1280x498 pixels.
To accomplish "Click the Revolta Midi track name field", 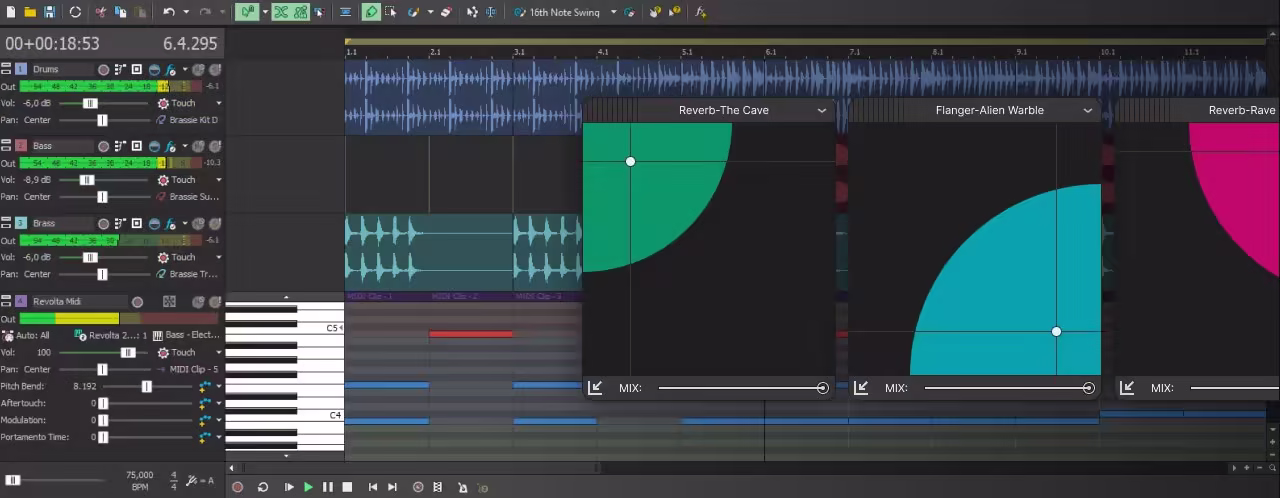I will click(x=80, y=302).
